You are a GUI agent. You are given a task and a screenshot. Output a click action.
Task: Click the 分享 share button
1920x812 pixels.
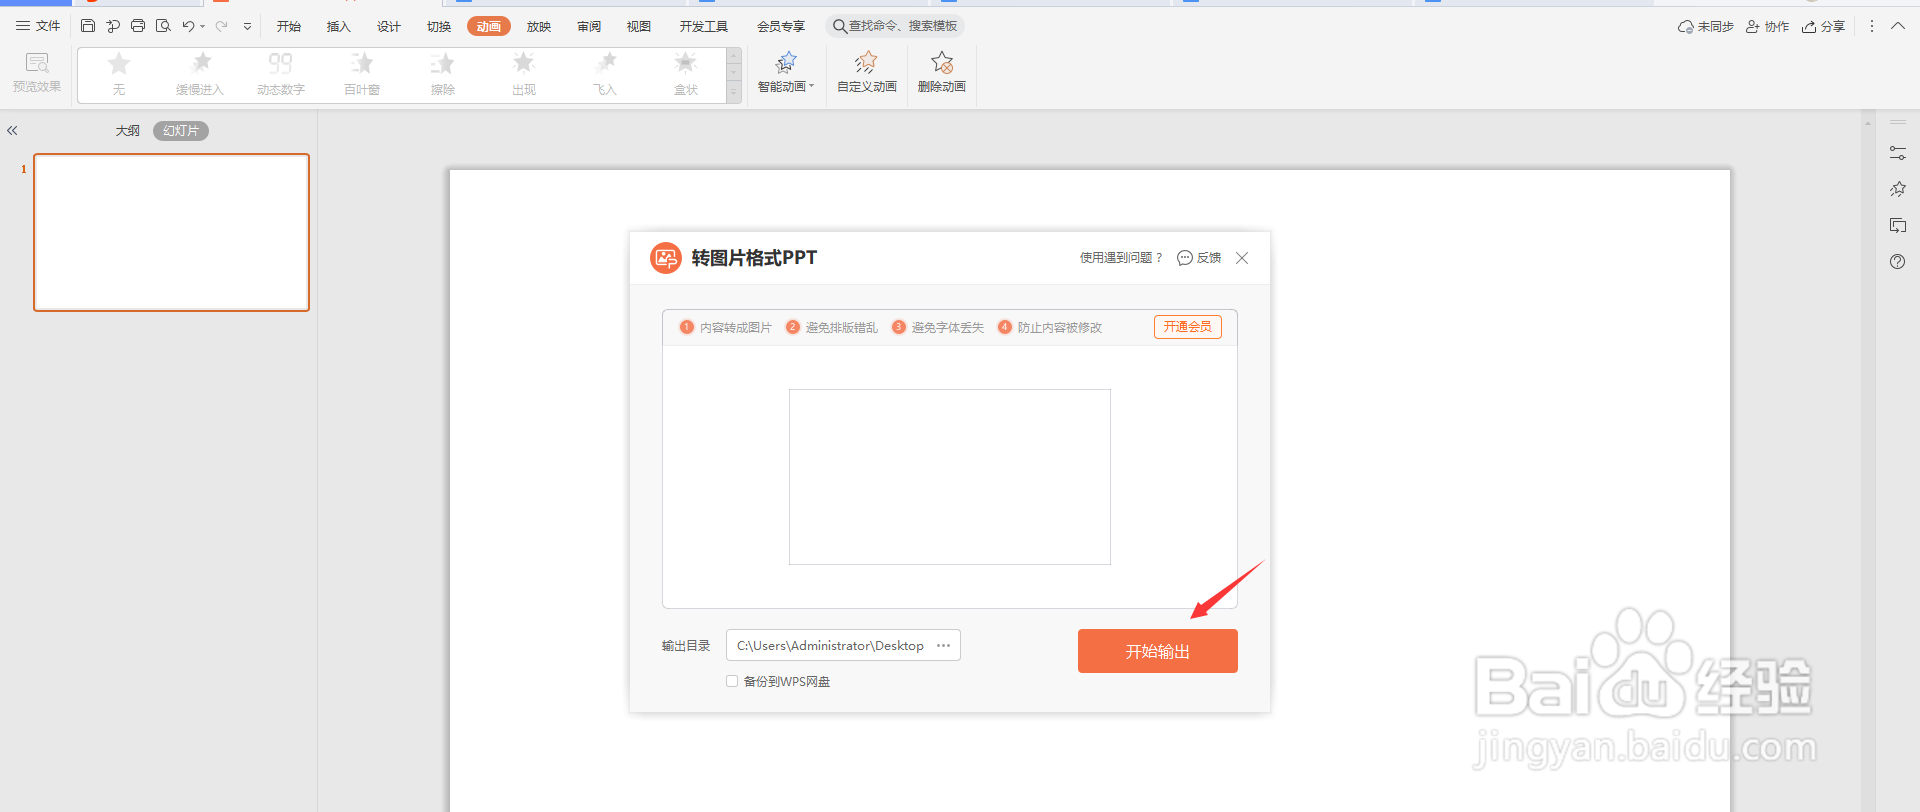1823,27
